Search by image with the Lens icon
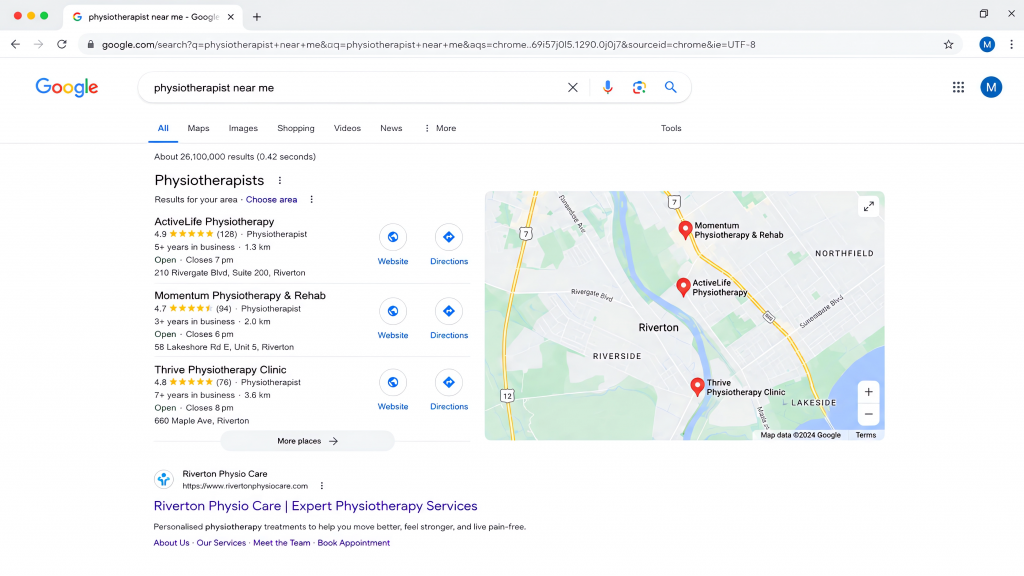 [x=639, y=88]
